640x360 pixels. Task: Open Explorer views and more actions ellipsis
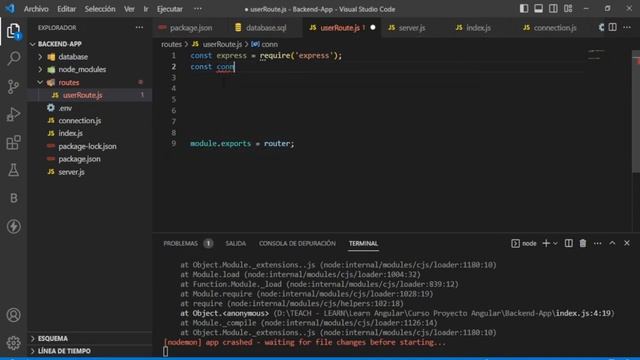[139, 27]
